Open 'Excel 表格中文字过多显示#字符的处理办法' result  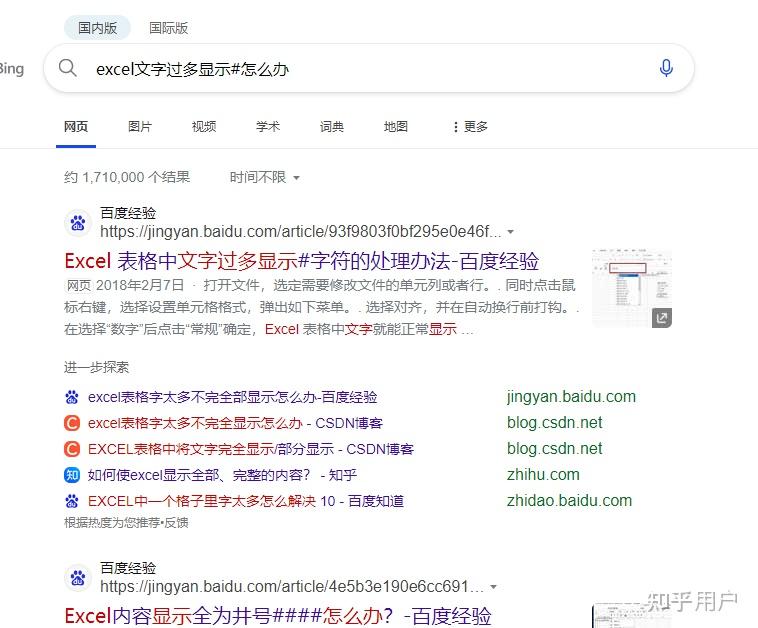(302, 261)
